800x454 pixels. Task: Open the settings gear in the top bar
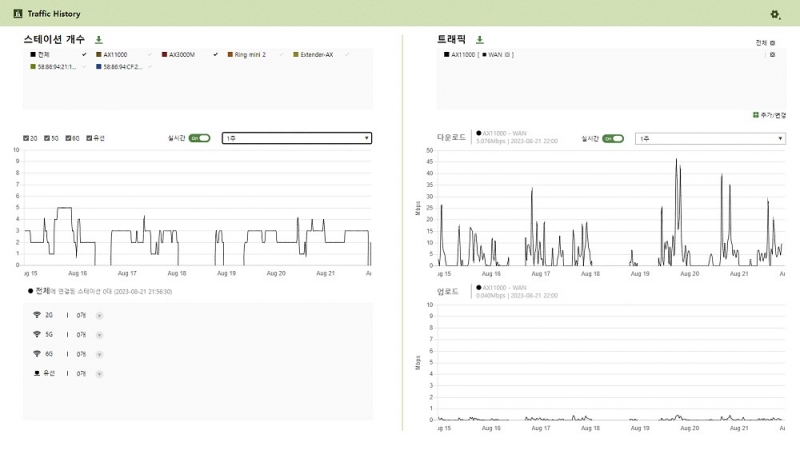tap(774, 14)
